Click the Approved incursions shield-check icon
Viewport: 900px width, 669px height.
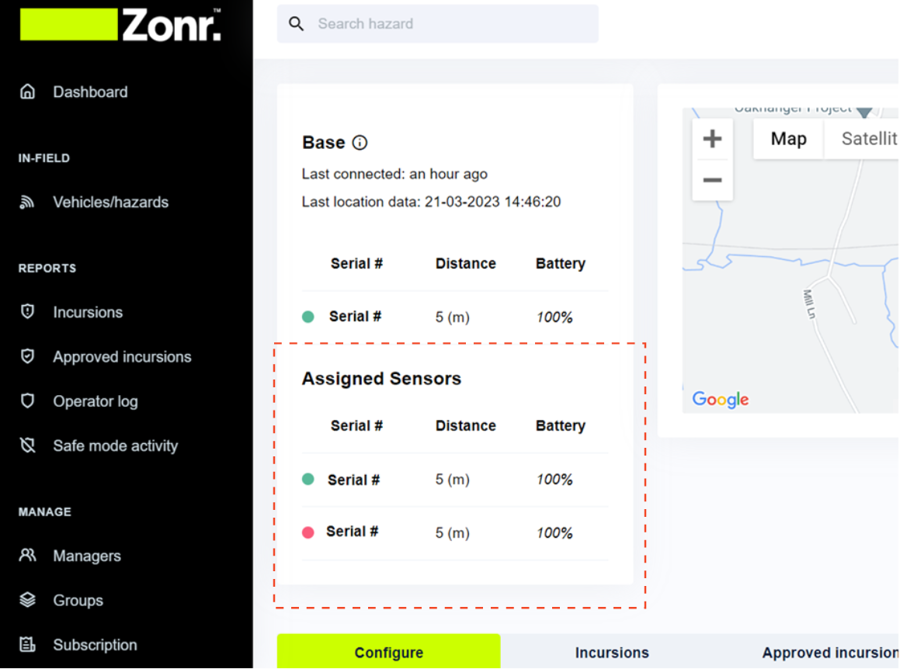tap(28, 357)
